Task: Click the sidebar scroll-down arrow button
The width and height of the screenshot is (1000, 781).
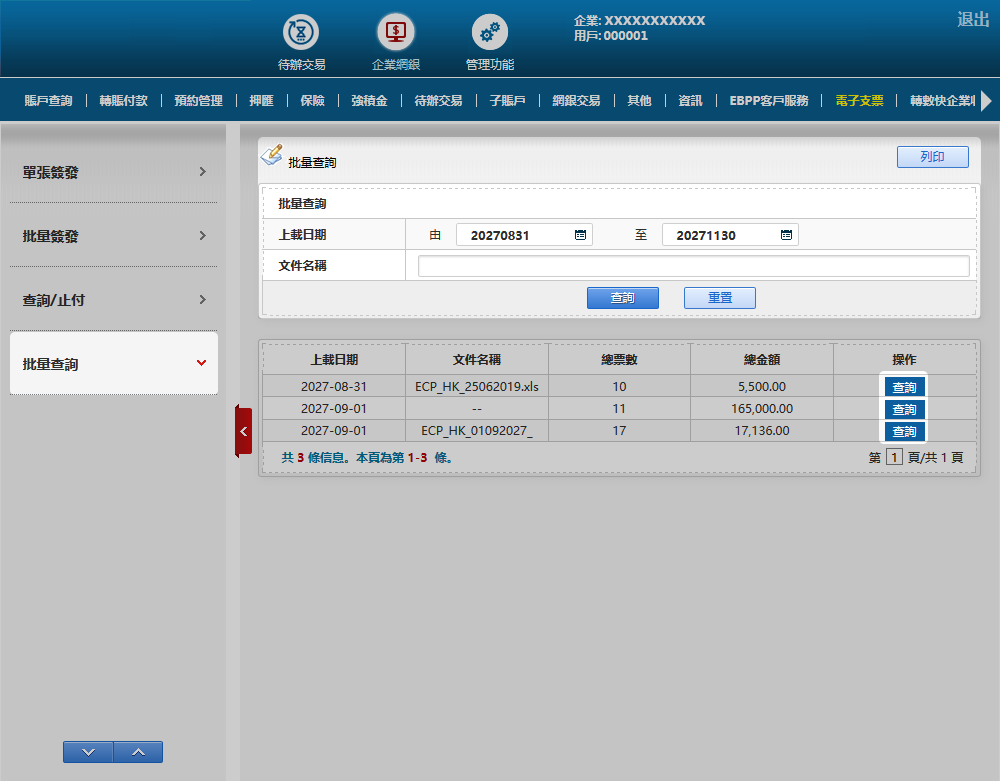Action: [88, 752]
